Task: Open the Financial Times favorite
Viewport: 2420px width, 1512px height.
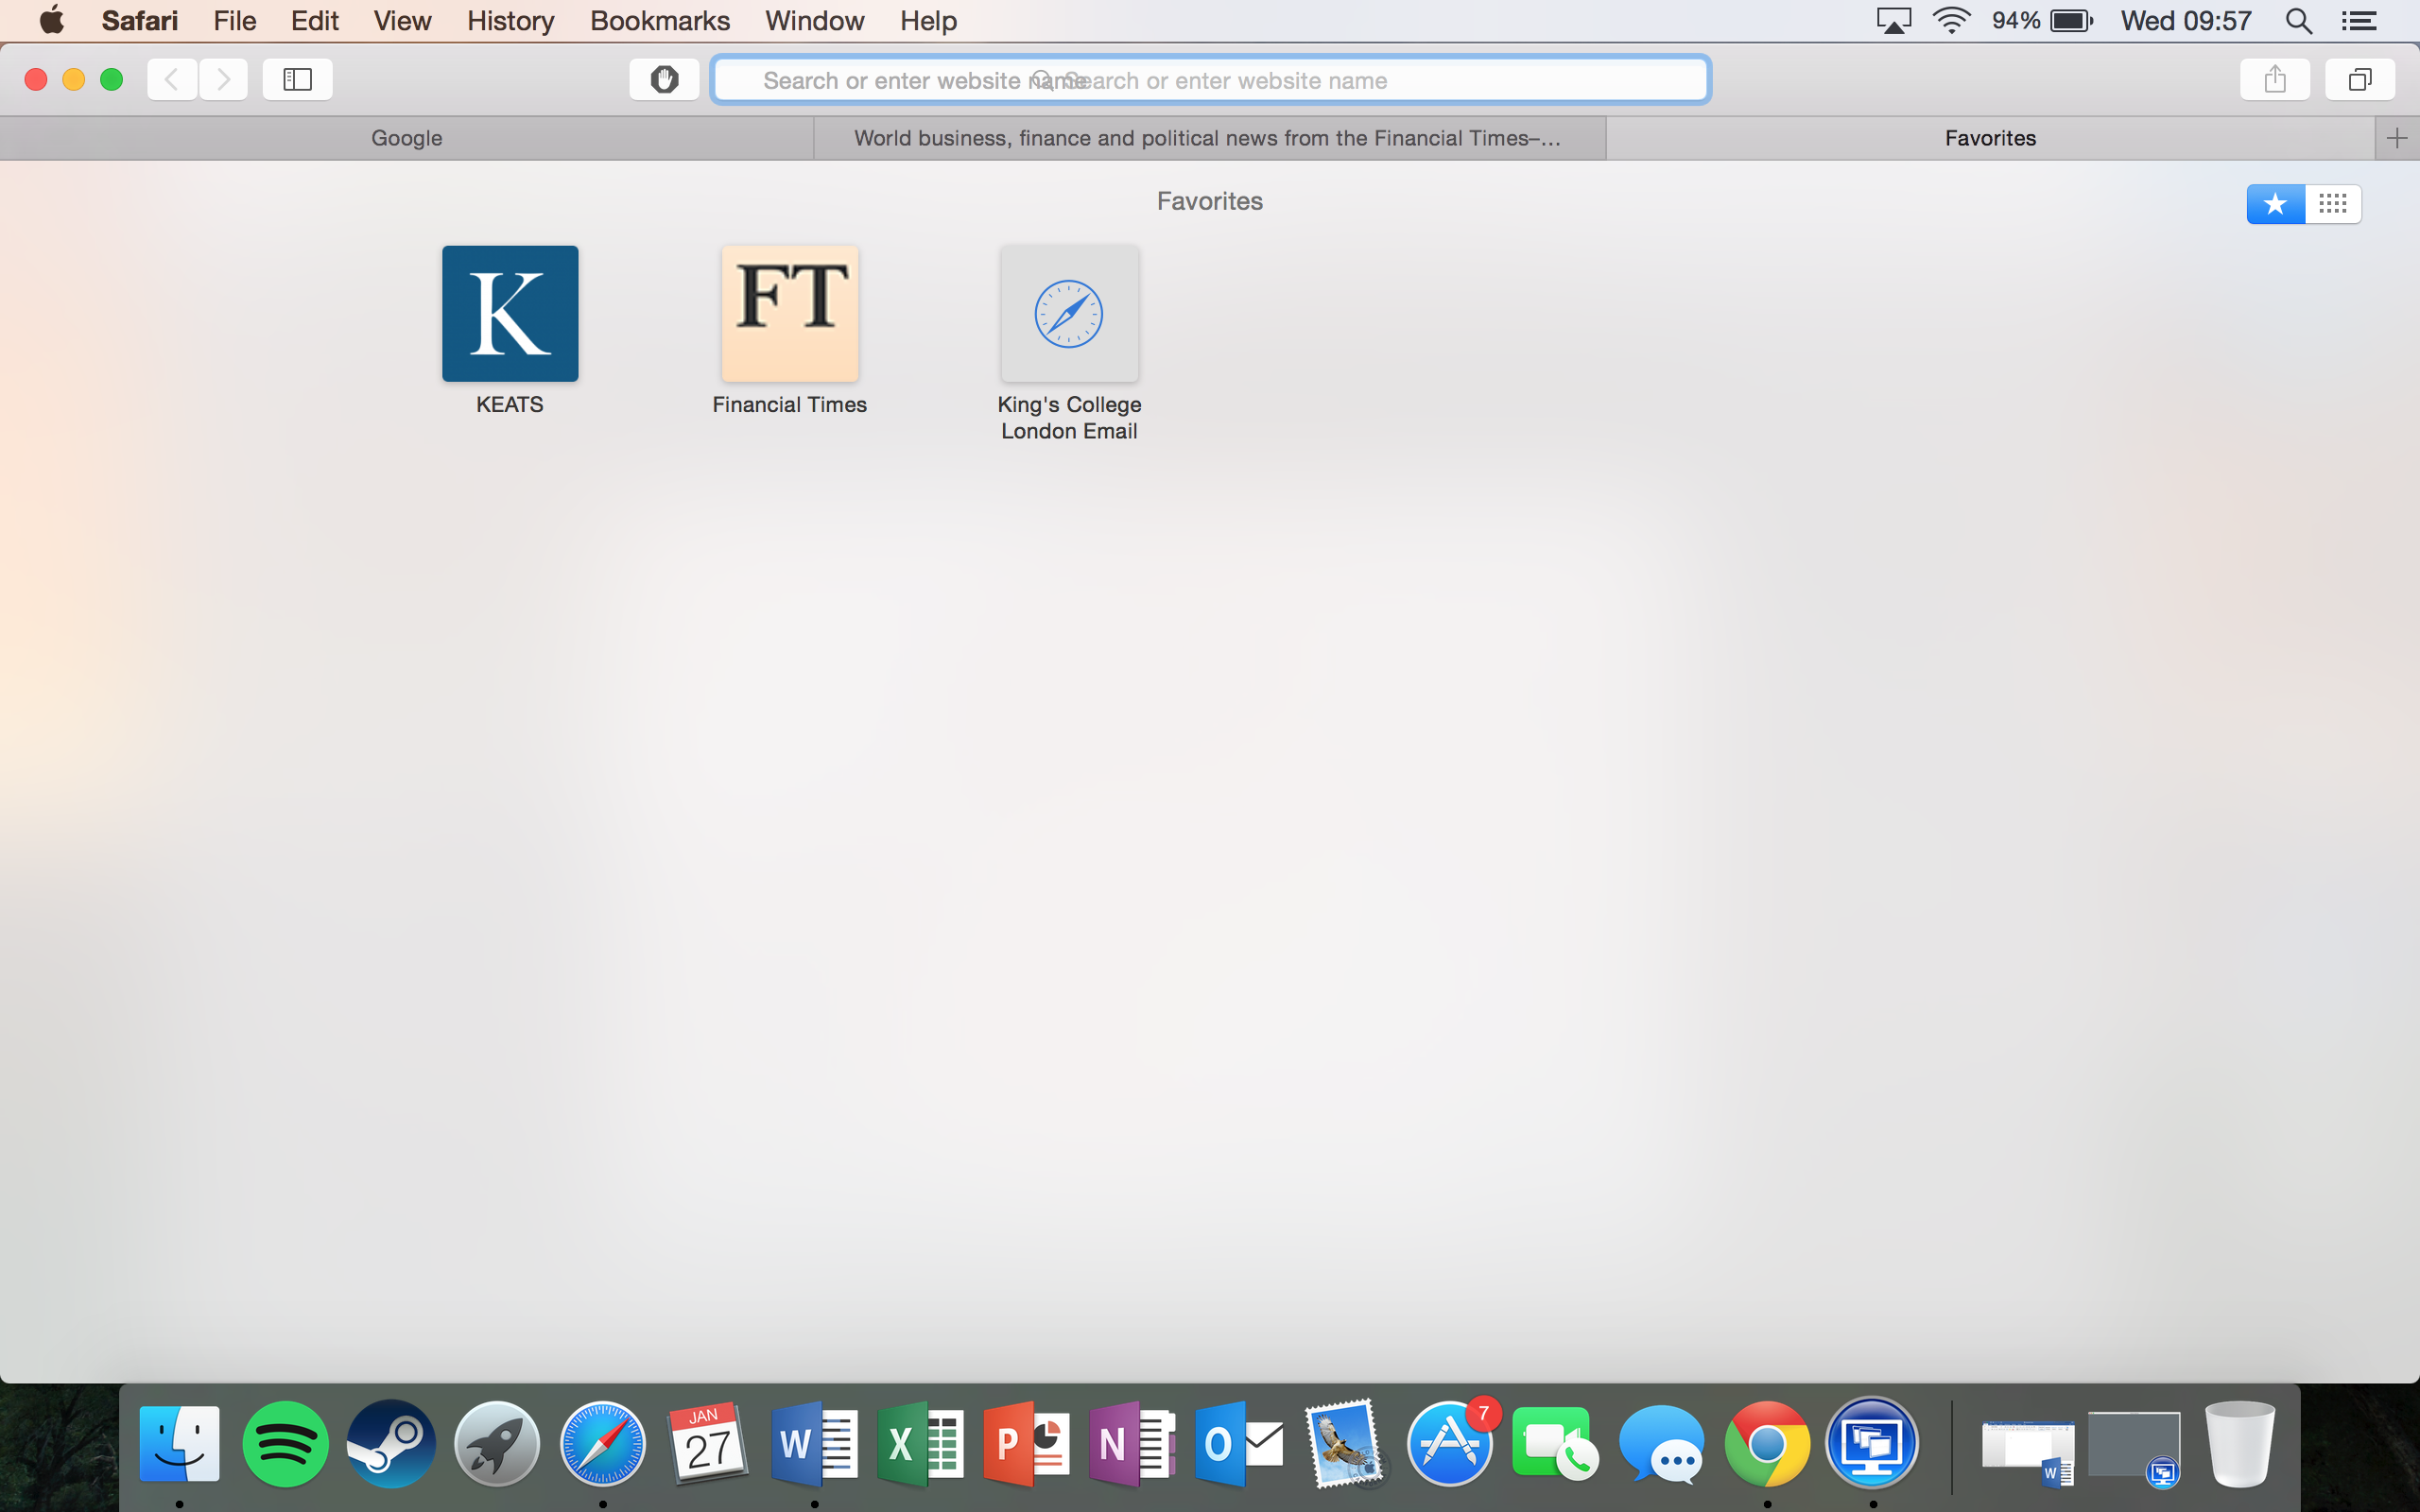Action: [x=789, y=314]
